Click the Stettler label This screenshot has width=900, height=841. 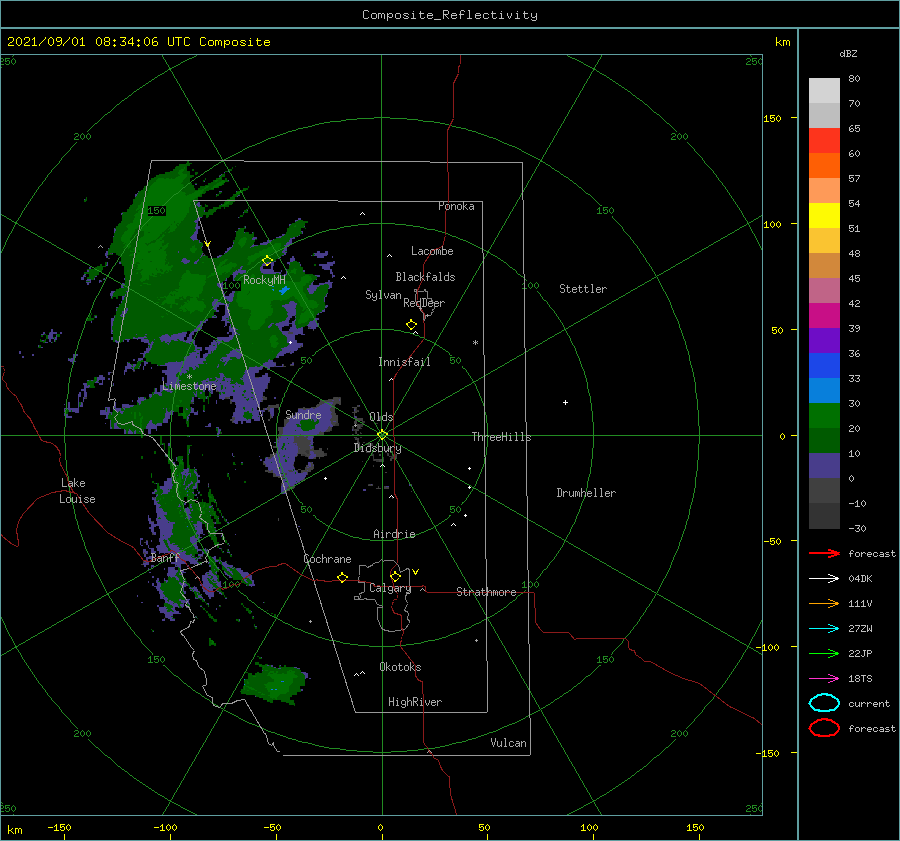(583, 289)
